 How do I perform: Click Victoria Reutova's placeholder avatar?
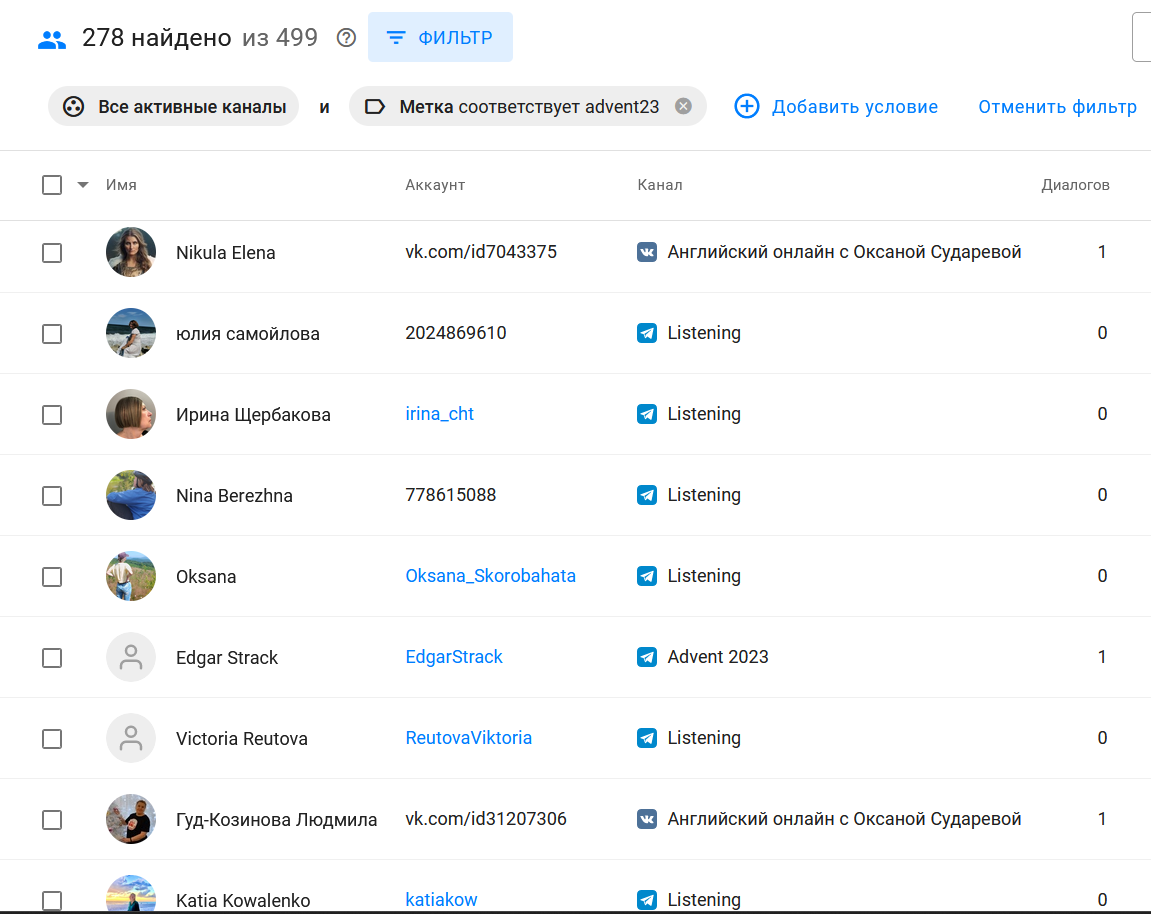click(x=131, y=738)
